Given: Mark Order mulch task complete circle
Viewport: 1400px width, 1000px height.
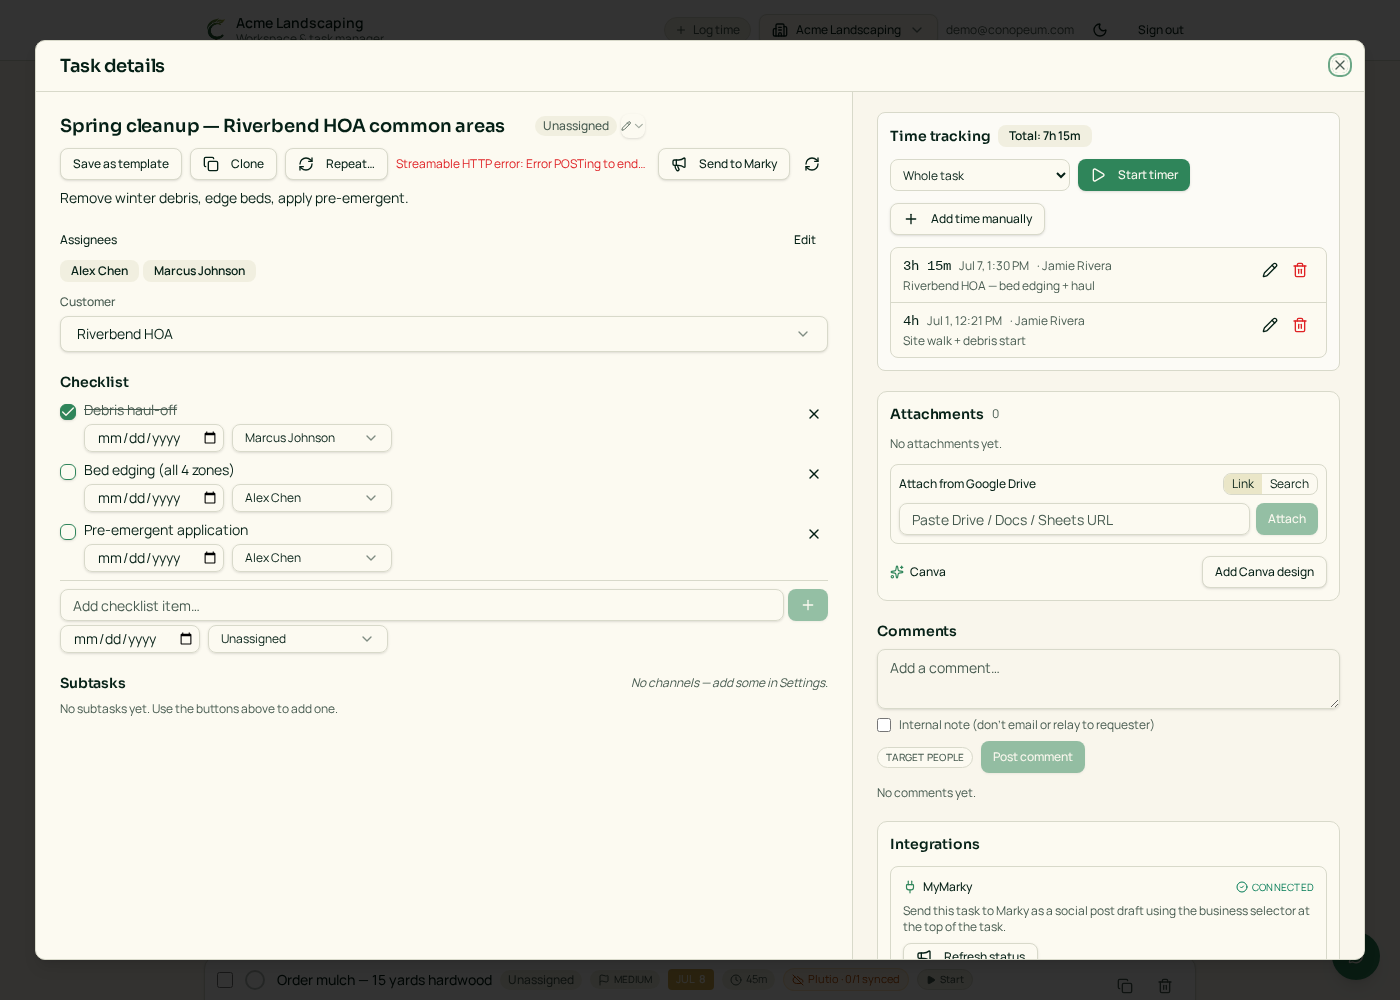Looking at the screenshot, I should [255, 980].
